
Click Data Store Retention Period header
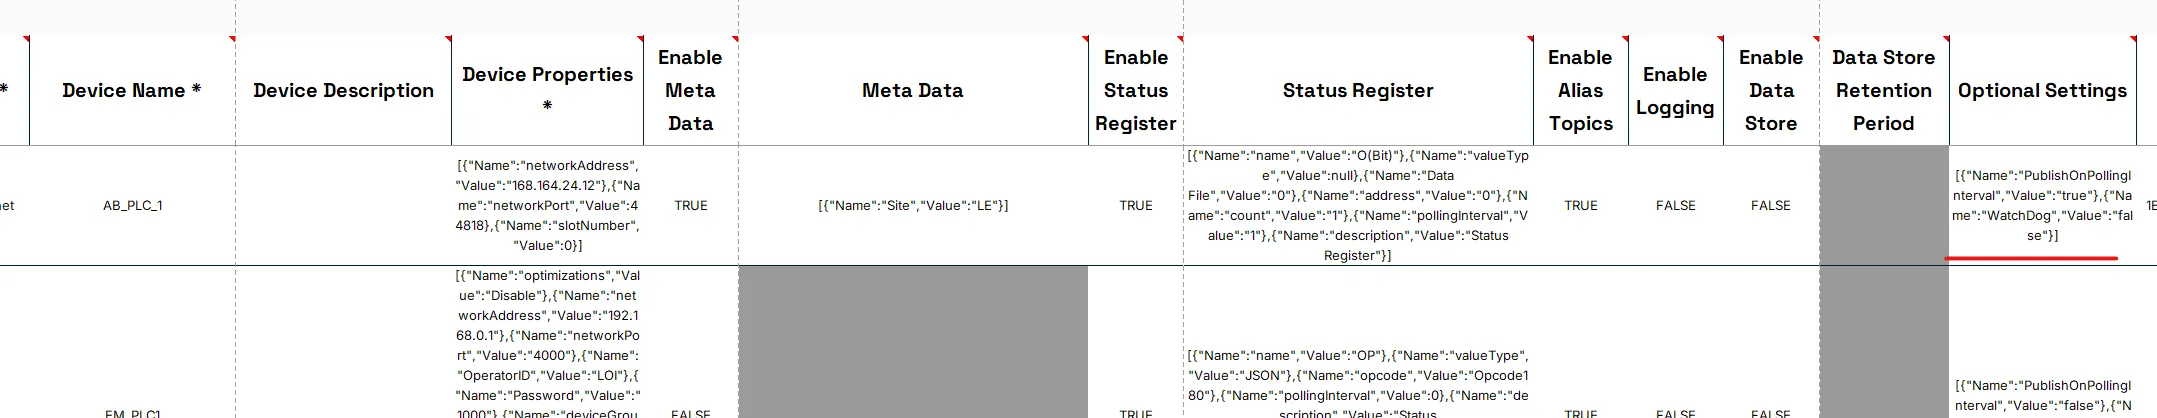pyautogui.click(x=1884, y=90)
